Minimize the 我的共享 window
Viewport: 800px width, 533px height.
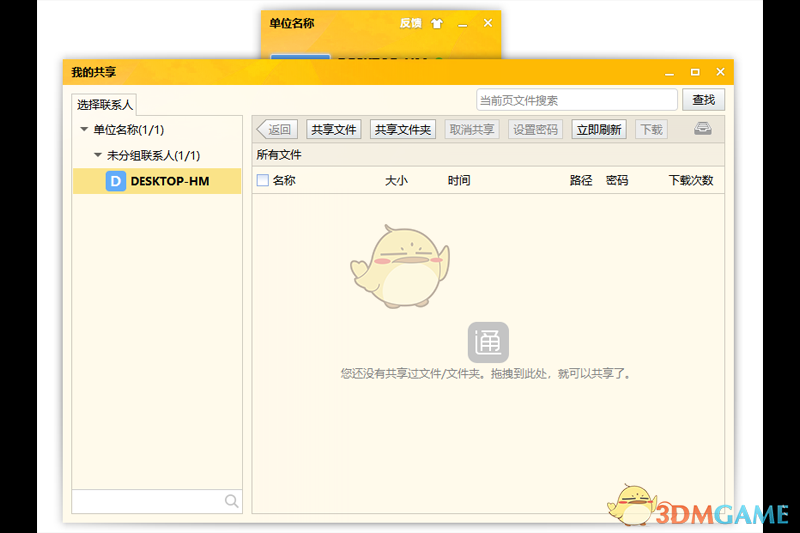669,73
